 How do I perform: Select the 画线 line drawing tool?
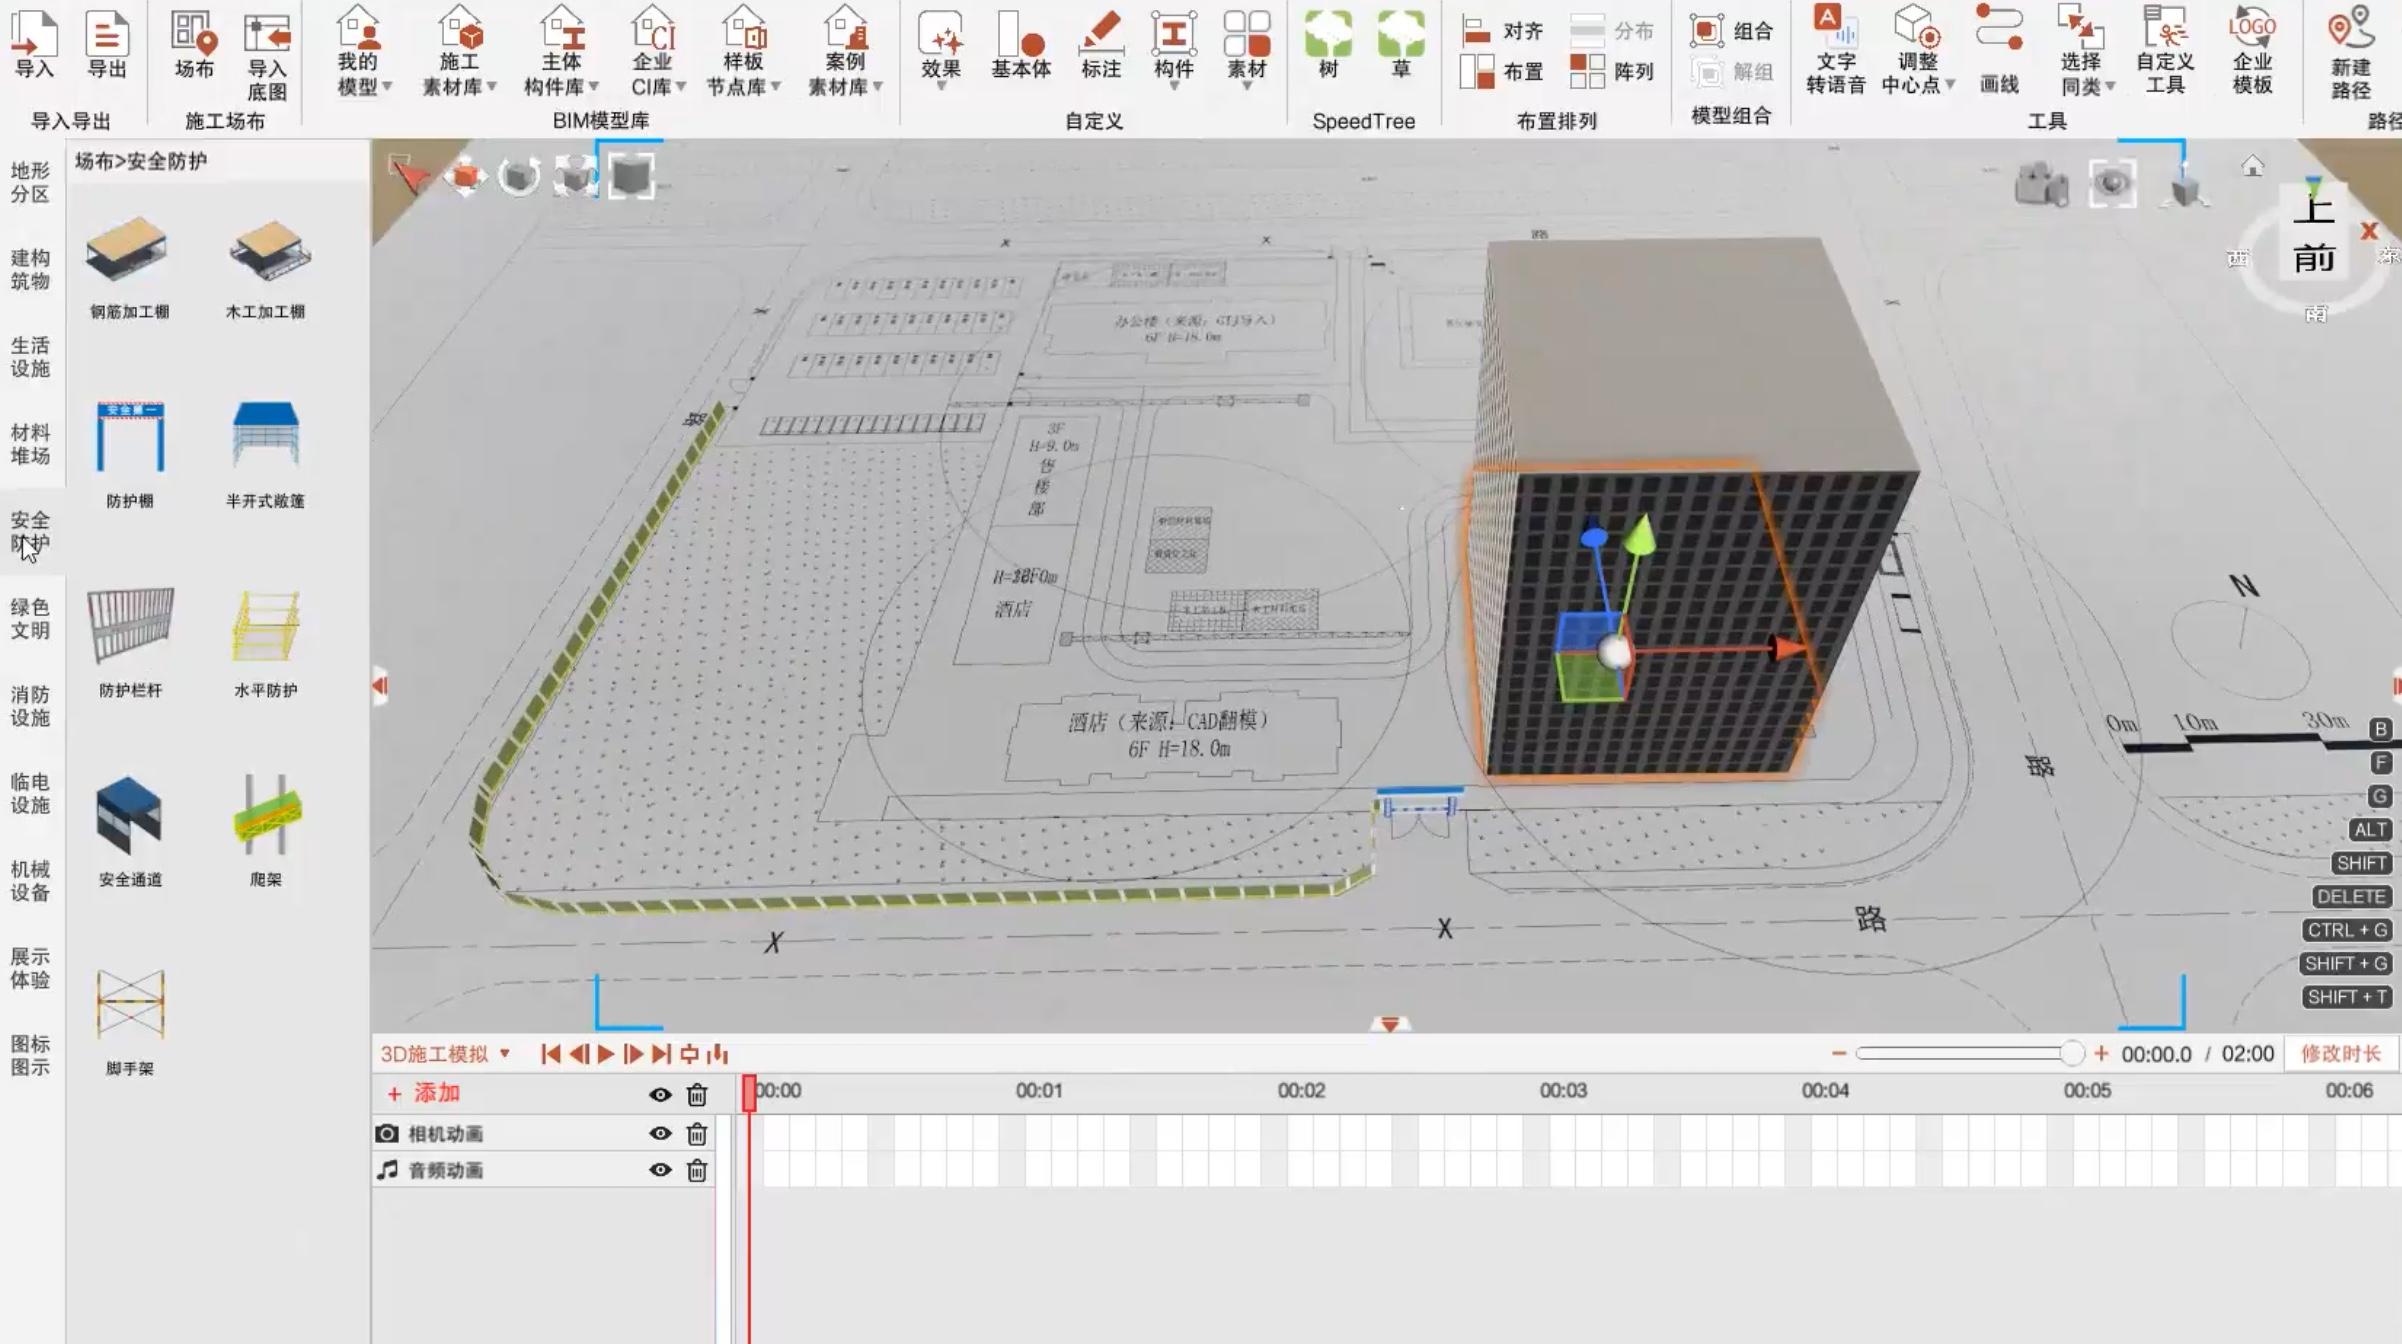(2000, 48)
